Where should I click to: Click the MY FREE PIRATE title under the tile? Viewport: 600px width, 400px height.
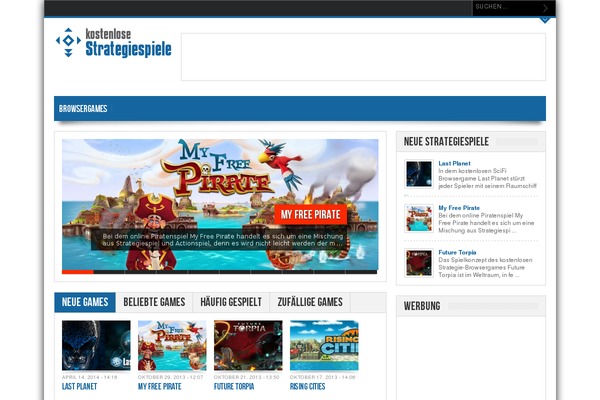160,387
